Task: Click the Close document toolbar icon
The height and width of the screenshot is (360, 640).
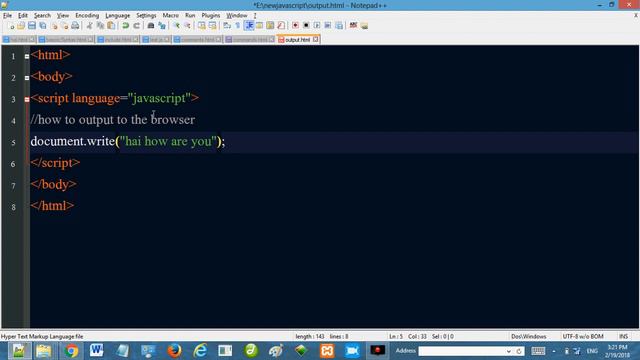Action: coord(54,26)
